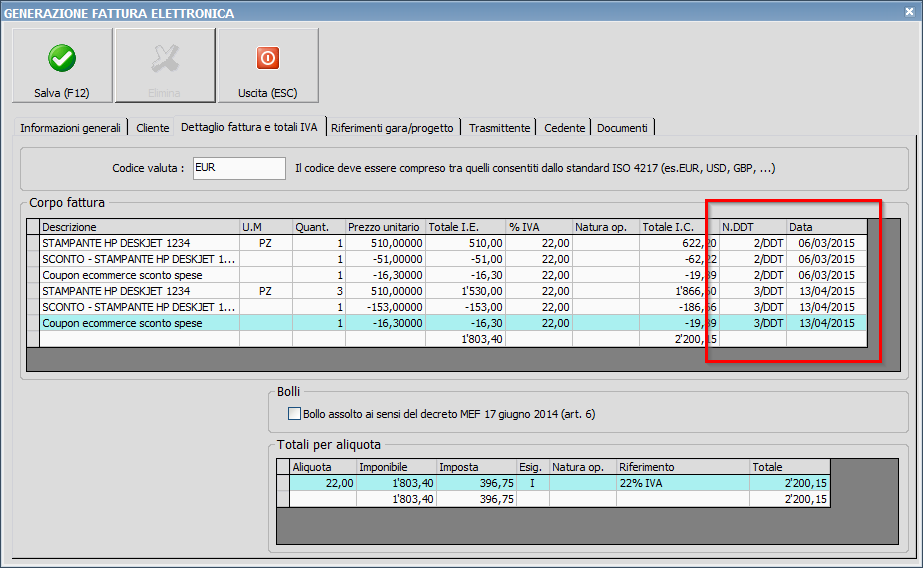The height and width of the screenshot is (568, 923).
Task: Select the first STAMPANTE HP DESKJET 1234 row
Action: coord(138,243)
